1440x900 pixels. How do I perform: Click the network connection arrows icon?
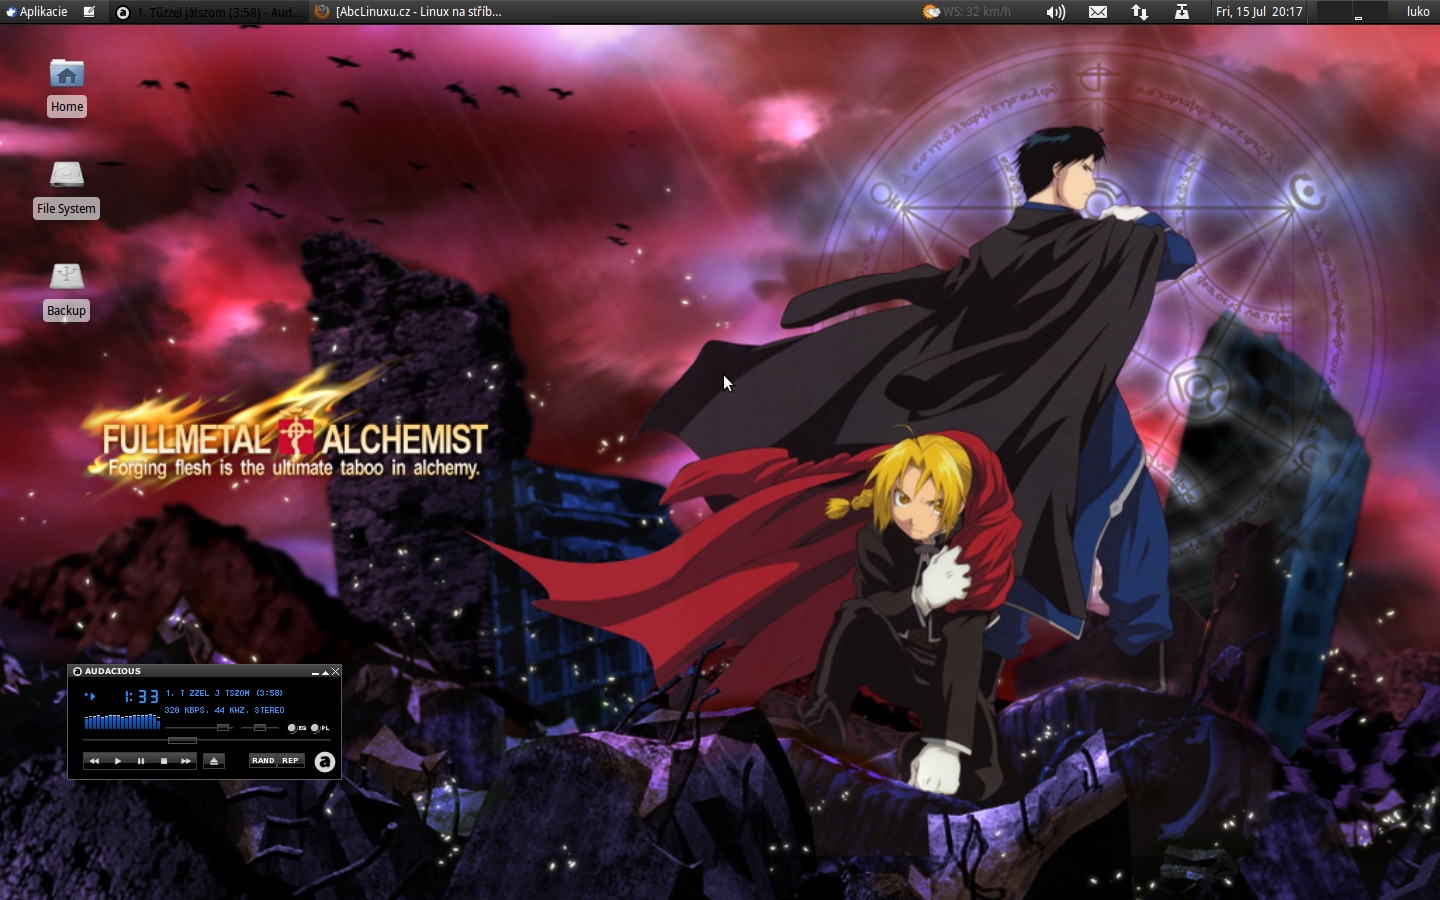click(1140, 12)
